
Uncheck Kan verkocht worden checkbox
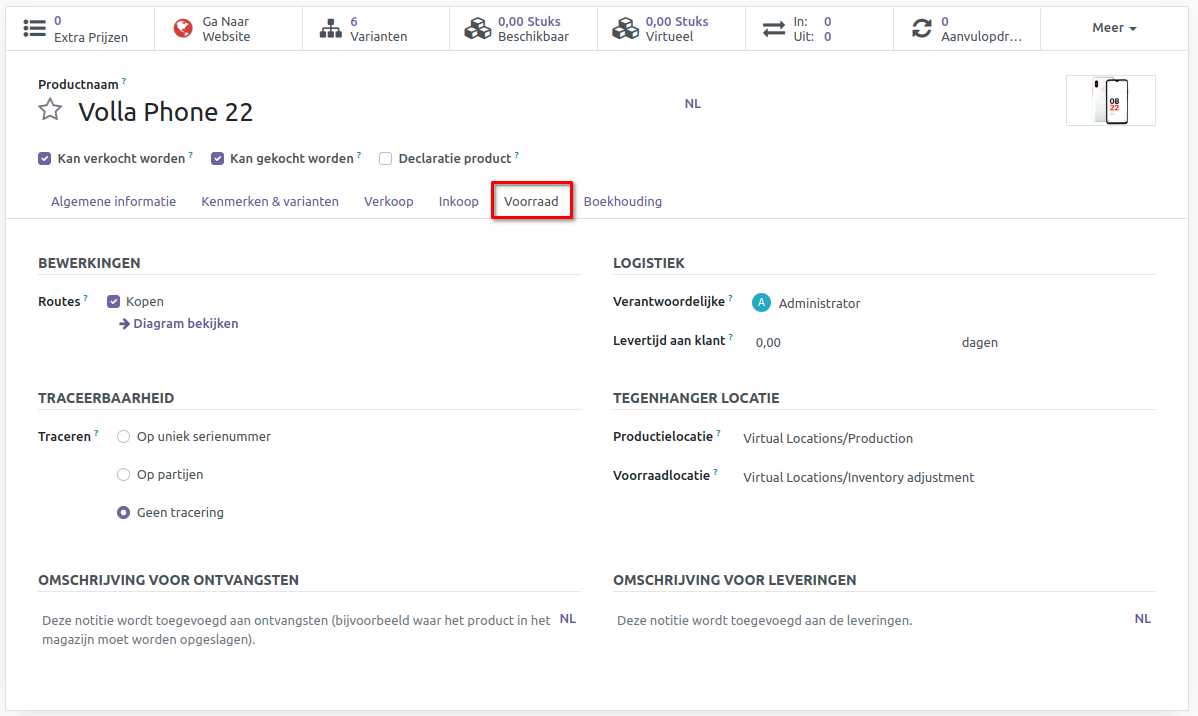[x=45, y=158]
